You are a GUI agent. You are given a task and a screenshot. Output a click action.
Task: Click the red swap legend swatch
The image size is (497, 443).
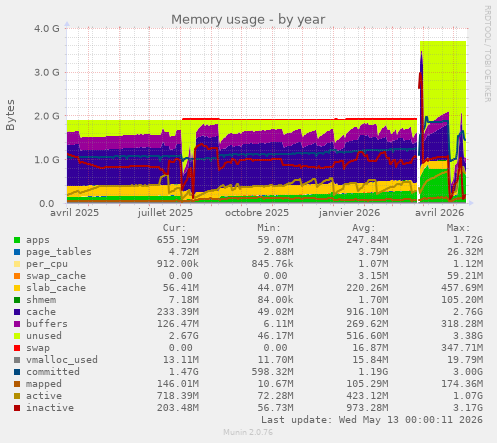click(17, 348)
